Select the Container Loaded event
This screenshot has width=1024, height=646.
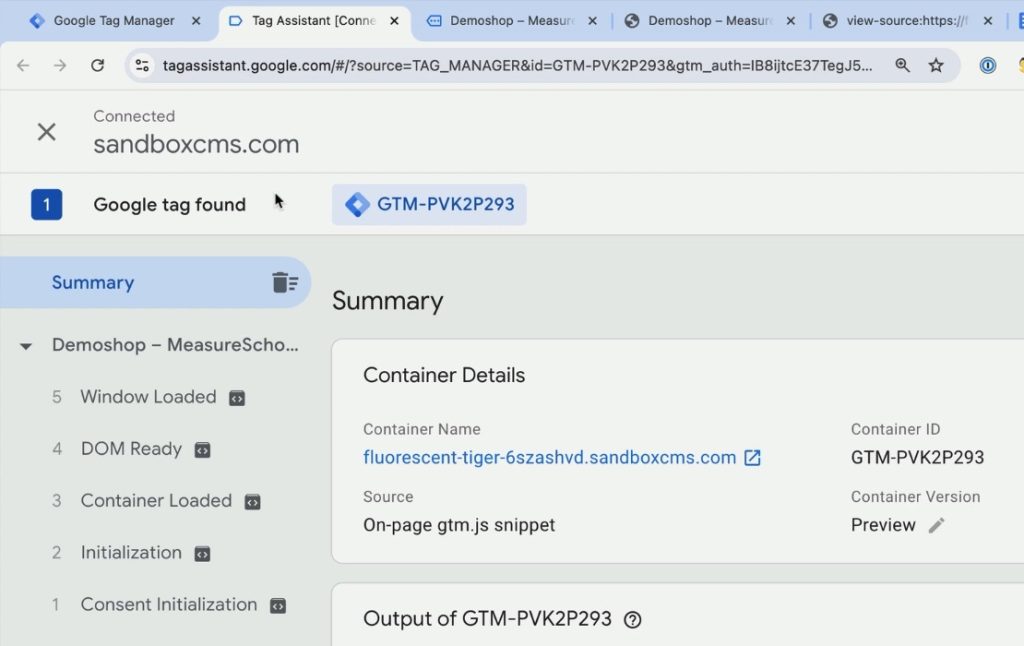[156, 500]
